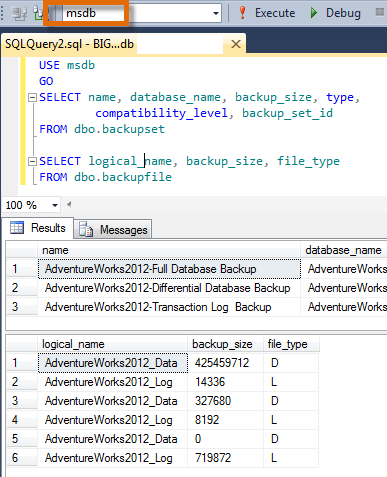The height and width of the screenshot is (477, 387).
Task: Select AdventureWorks2012_Log in row 2
Action: click(113, 382)
